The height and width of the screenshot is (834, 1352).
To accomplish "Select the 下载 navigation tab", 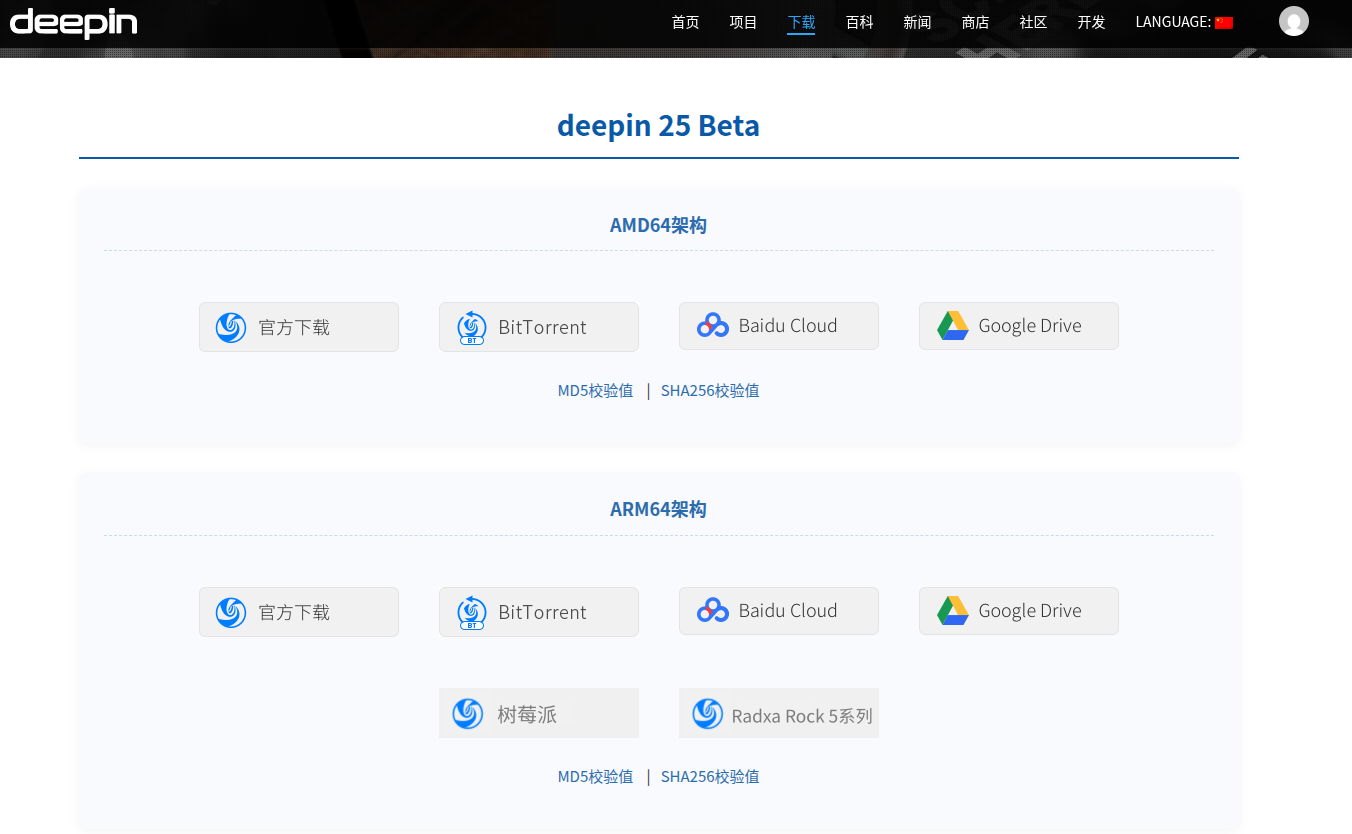I will tap(801, 22).
